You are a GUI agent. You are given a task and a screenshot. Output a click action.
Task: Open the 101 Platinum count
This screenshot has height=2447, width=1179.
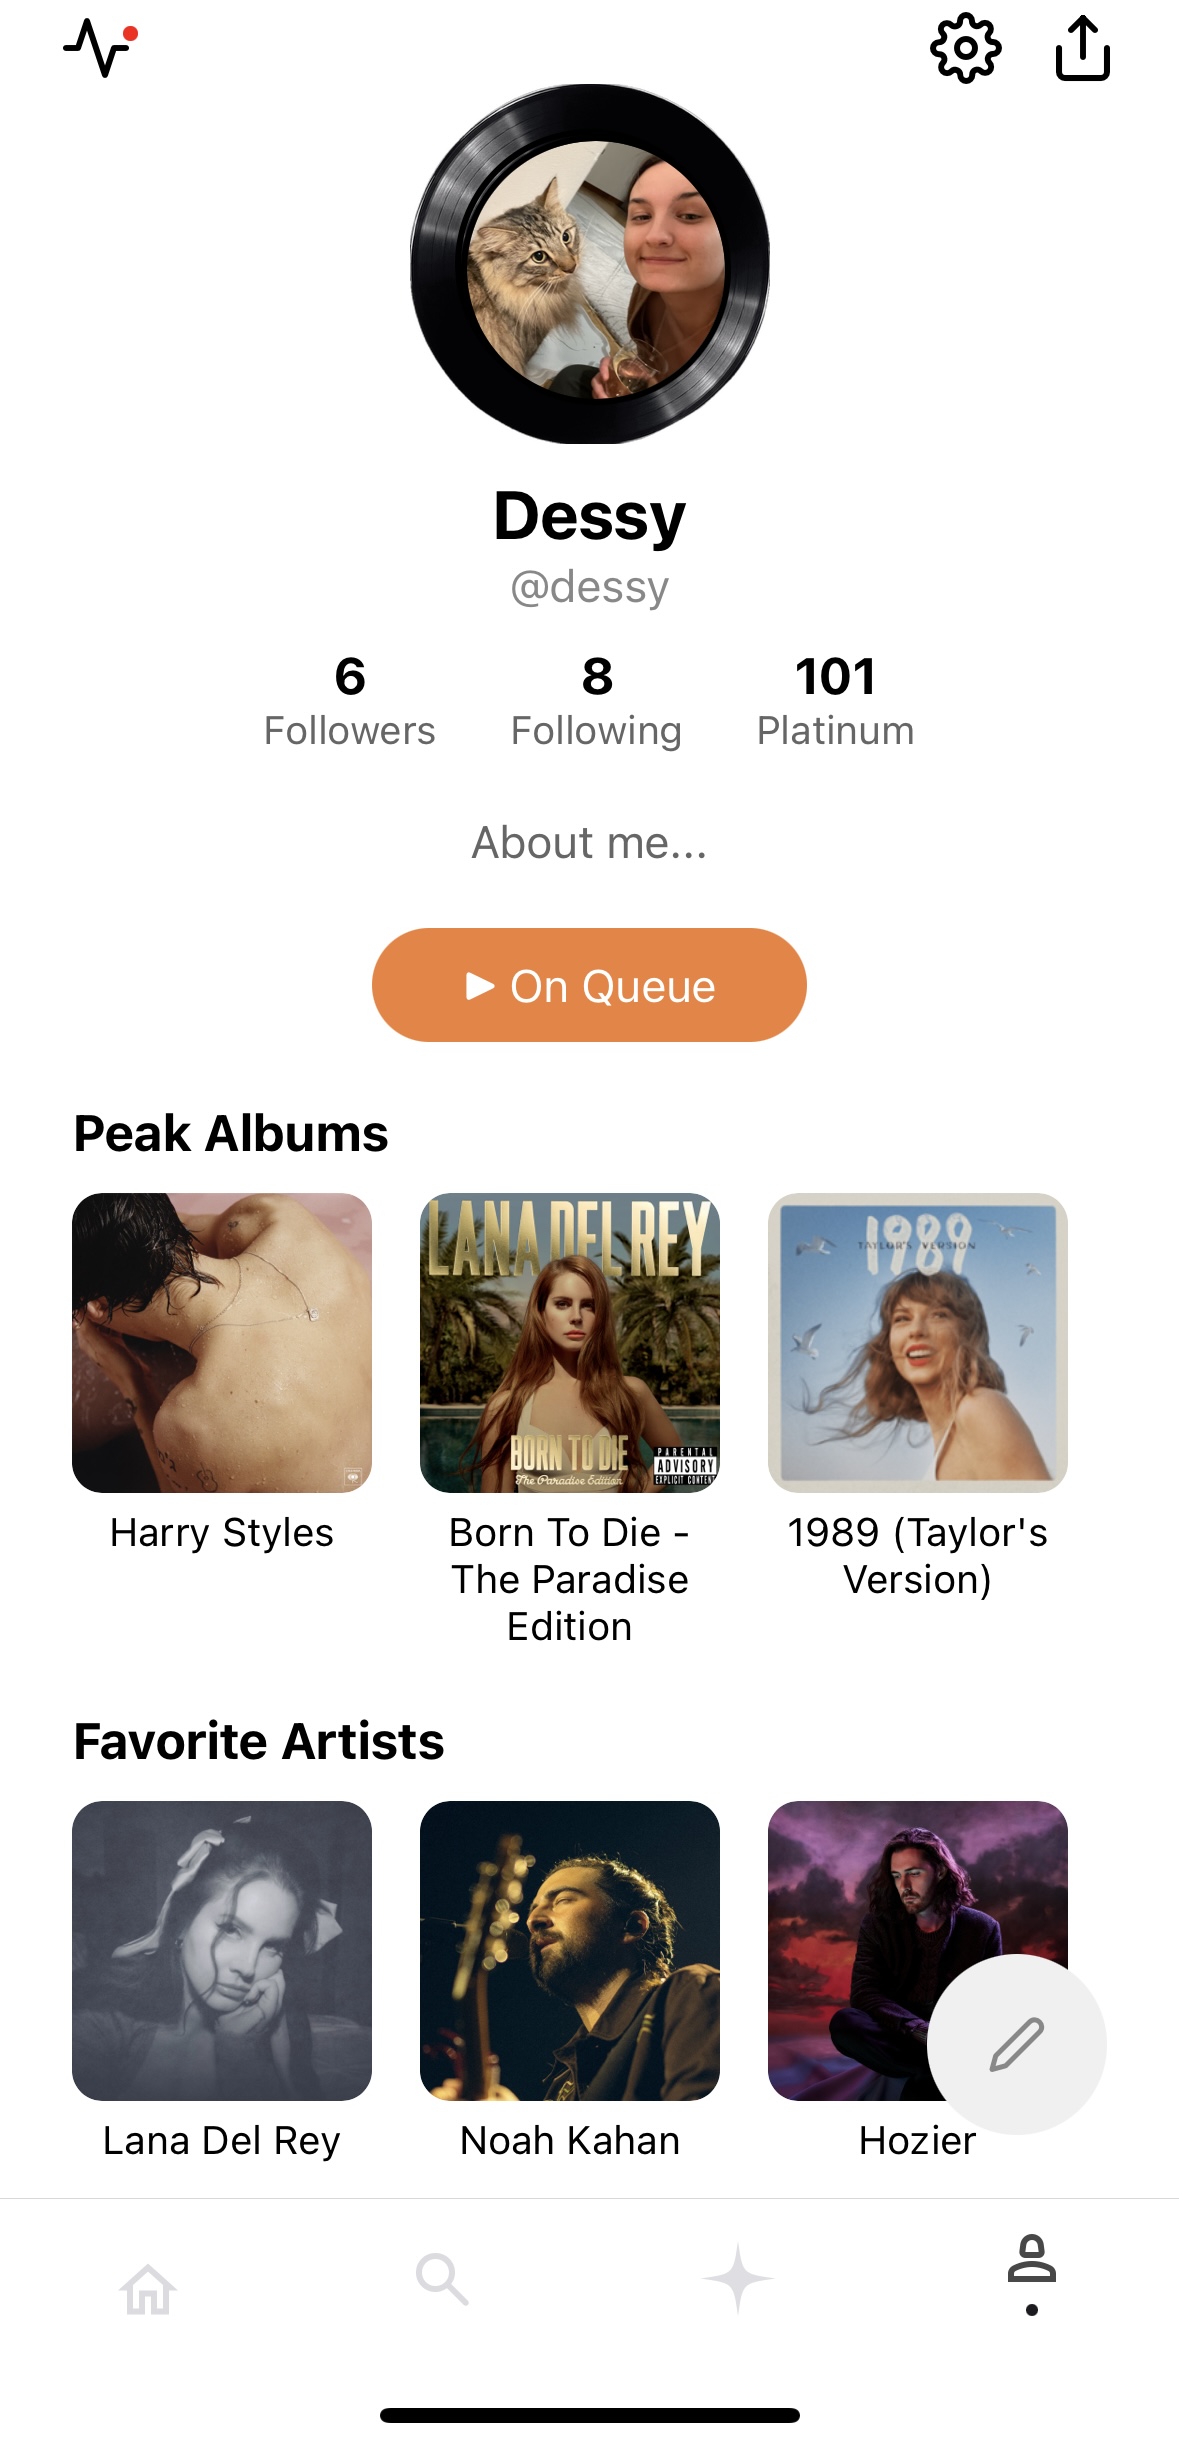tap(835, 701)
